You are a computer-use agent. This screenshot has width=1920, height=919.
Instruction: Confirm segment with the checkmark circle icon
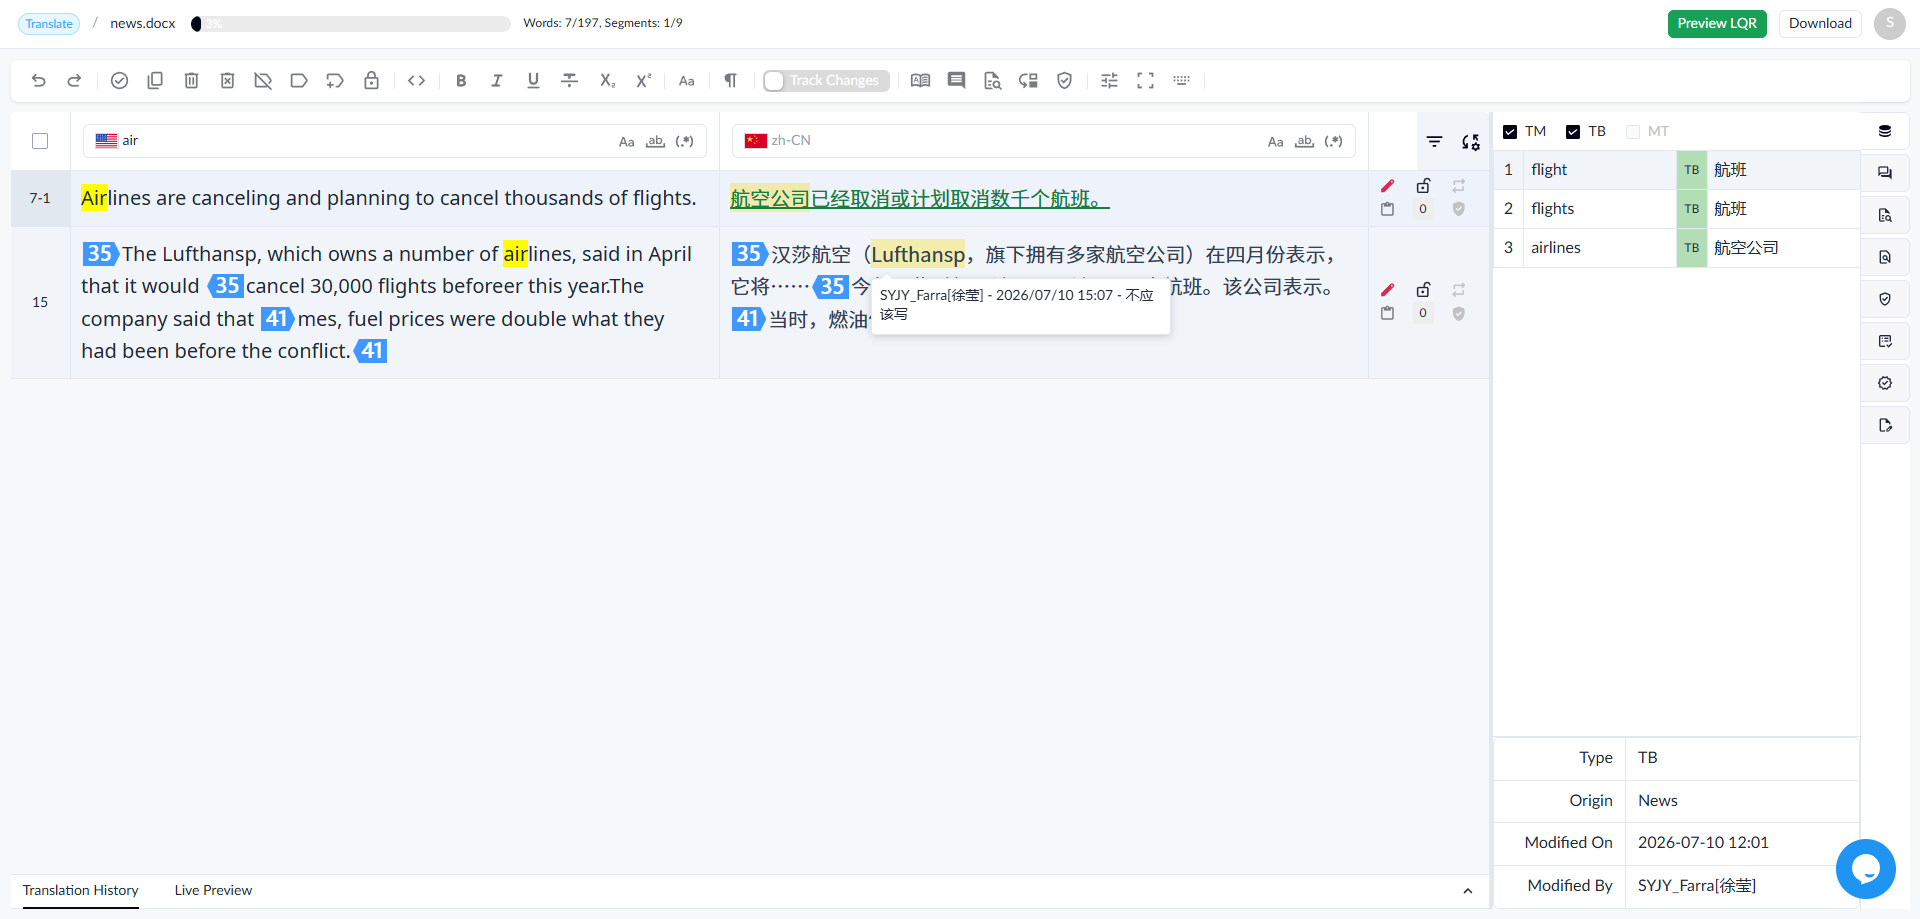119,81
